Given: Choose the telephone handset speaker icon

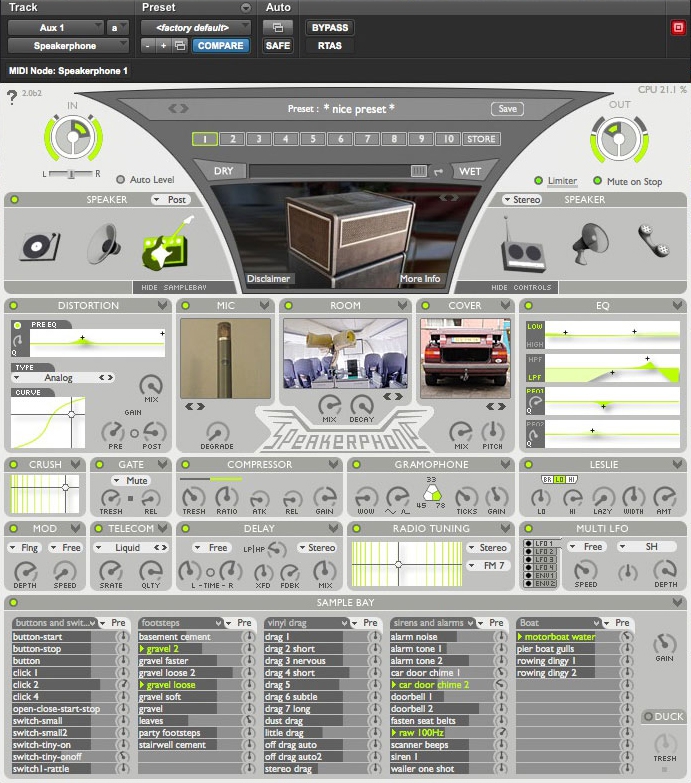Looking at the screenshot, I should tap(653, 241).
